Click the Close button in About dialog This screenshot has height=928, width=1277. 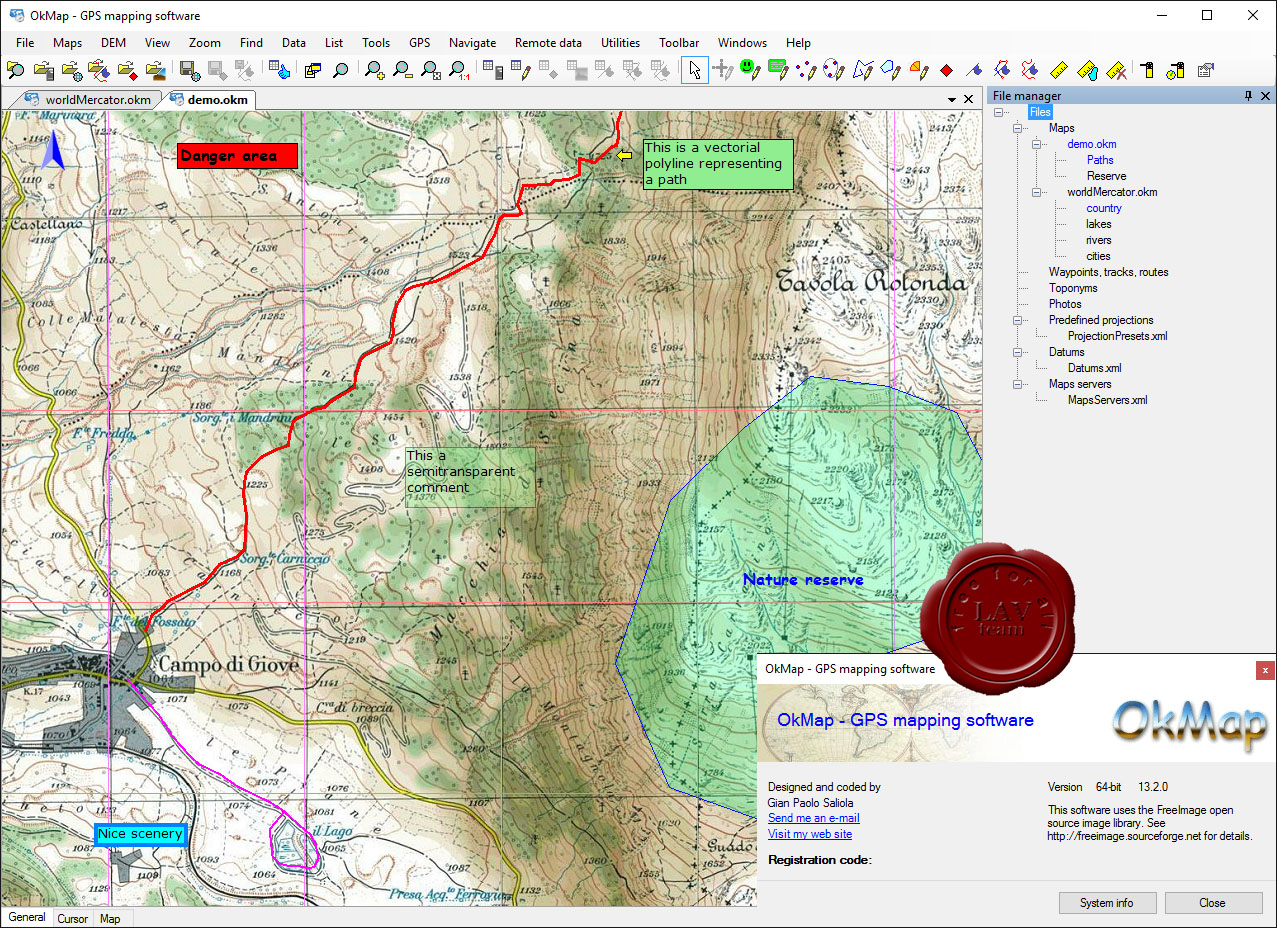pos(1212,903)
